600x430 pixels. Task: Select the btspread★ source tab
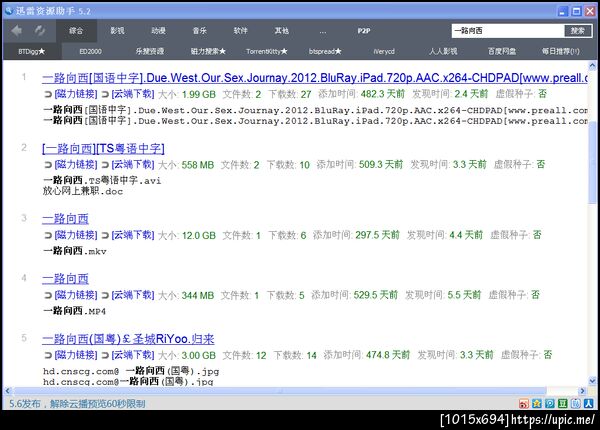pos(325,51)
